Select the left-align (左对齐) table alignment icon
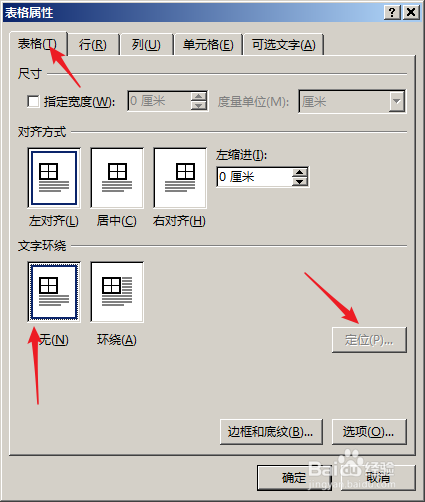 pyautogui.click(x=54, y=178)
